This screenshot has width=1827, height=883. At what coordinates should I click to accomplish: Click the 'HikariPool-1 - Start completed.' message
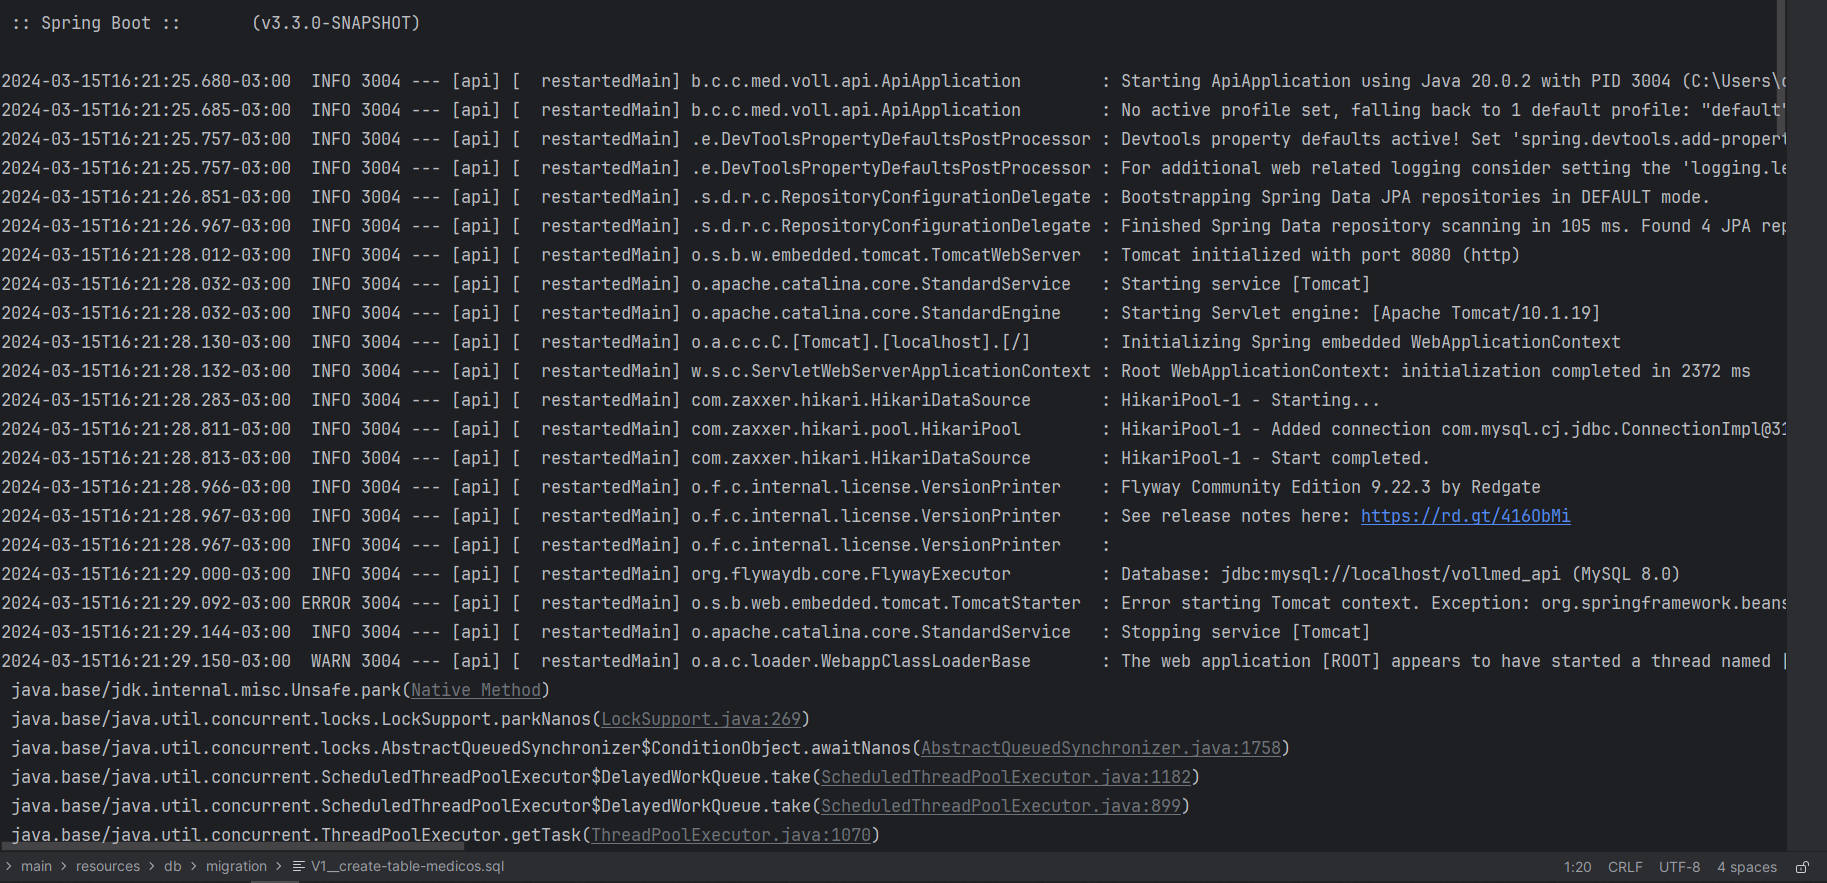coord(1275,458)
